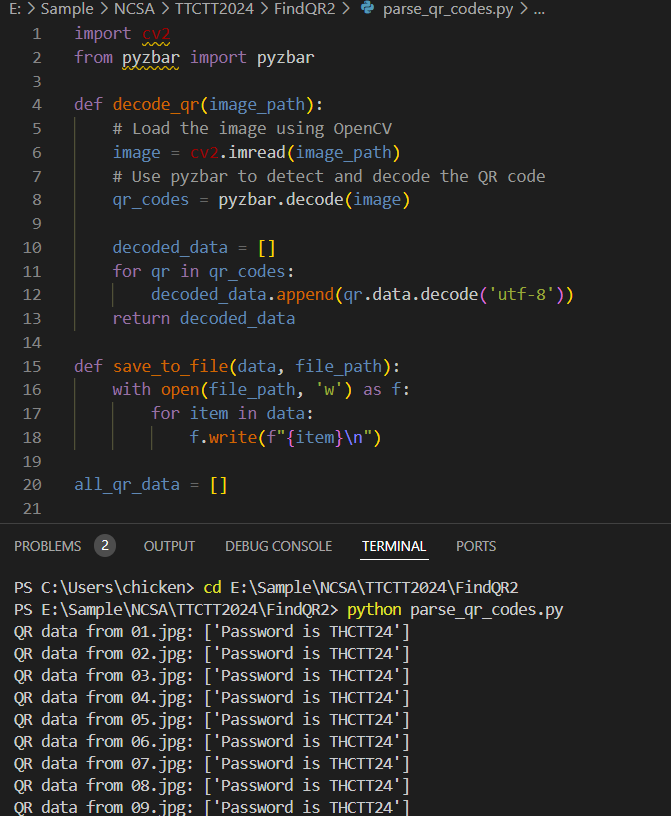Click terminal output line for 01.jpg
Viewport: 671px width, 816px height.
pos(211,632)
